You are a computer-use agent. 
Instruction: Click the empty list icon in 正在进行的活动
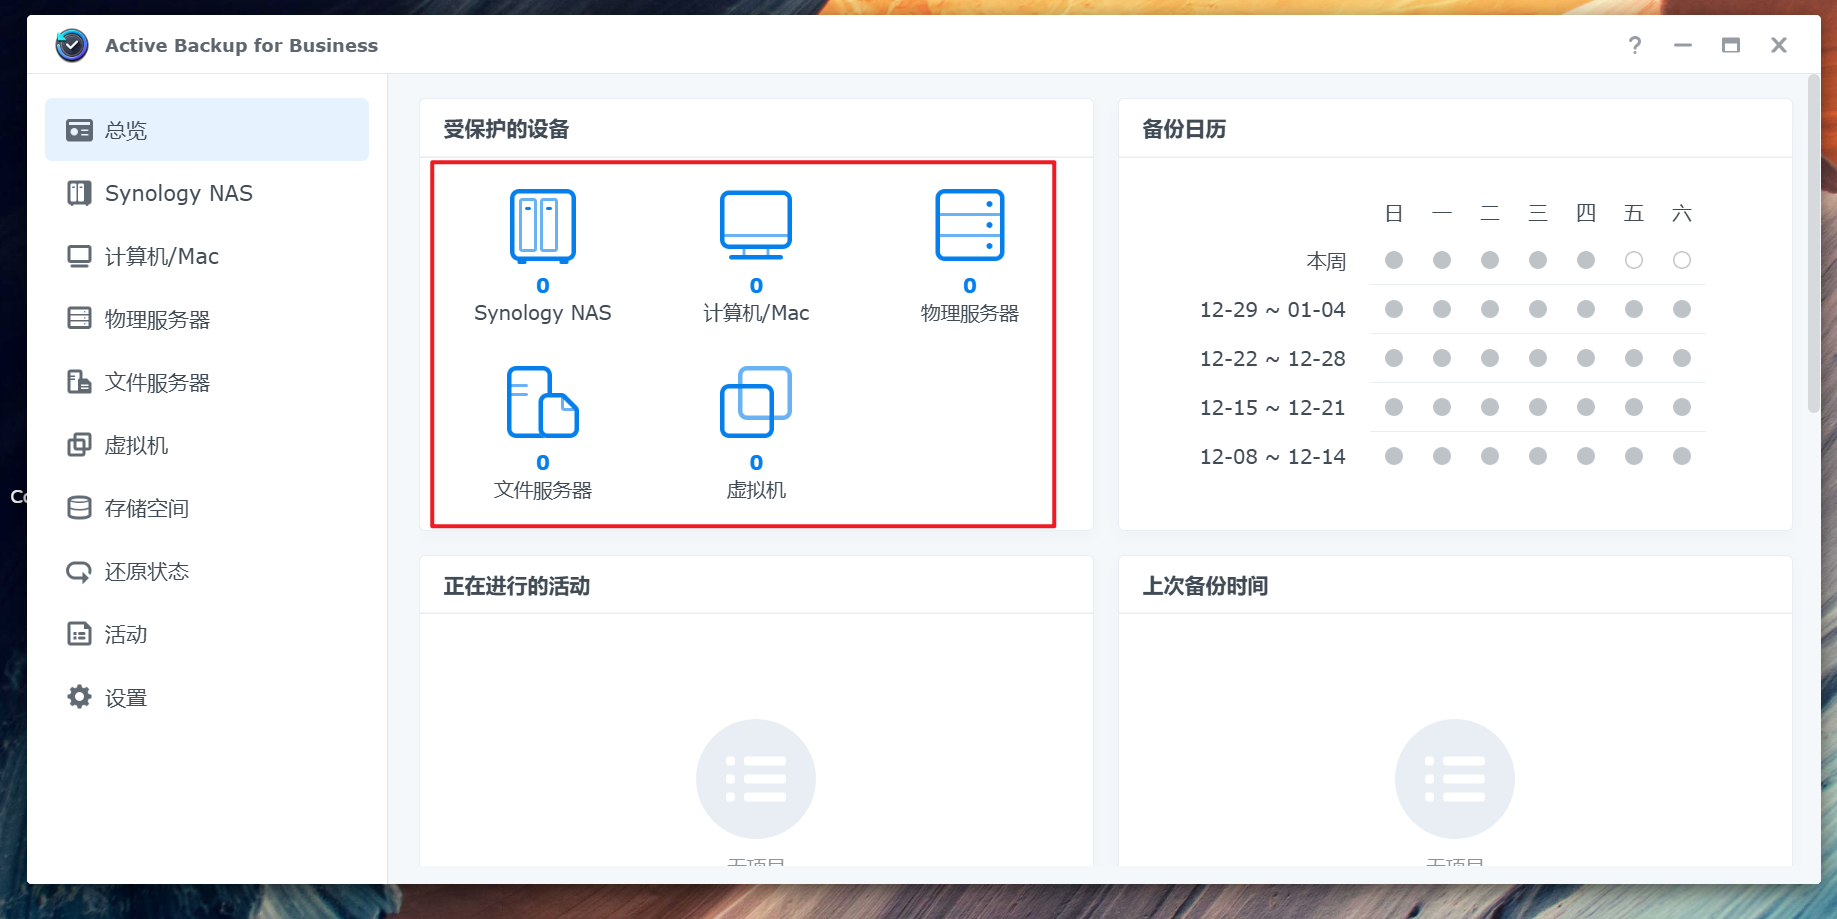point(756,779)
